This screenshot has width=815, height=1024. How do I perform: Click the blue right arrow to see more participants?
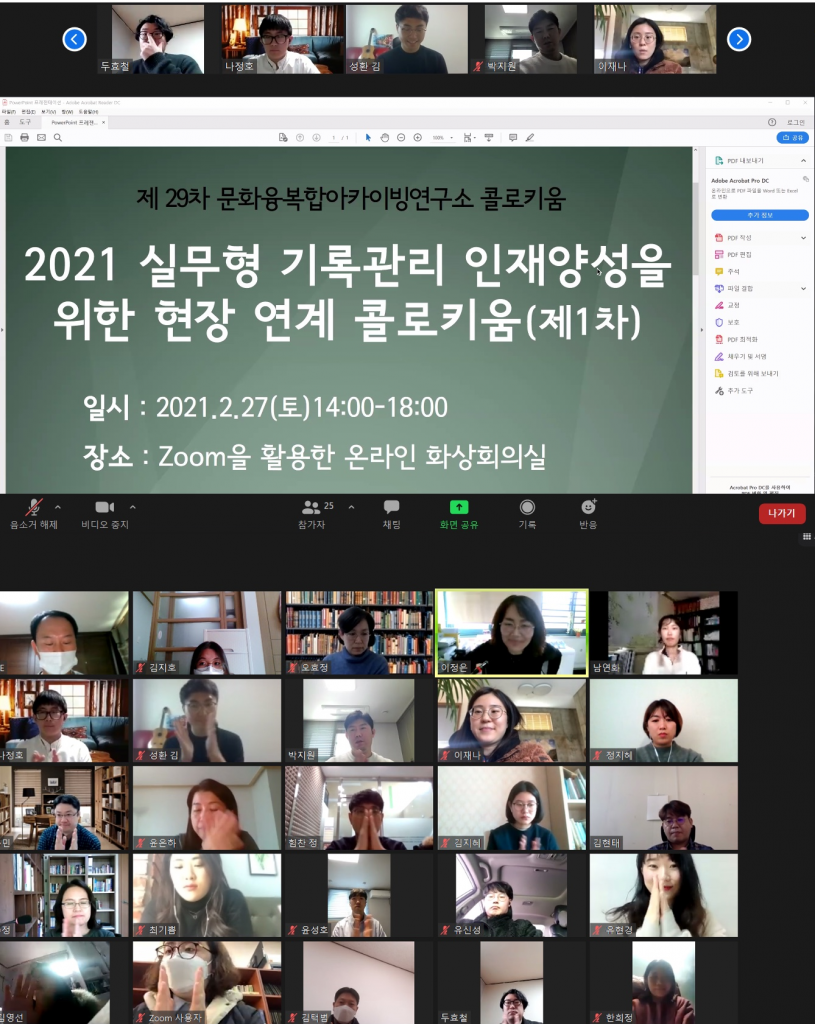point(737,37)
